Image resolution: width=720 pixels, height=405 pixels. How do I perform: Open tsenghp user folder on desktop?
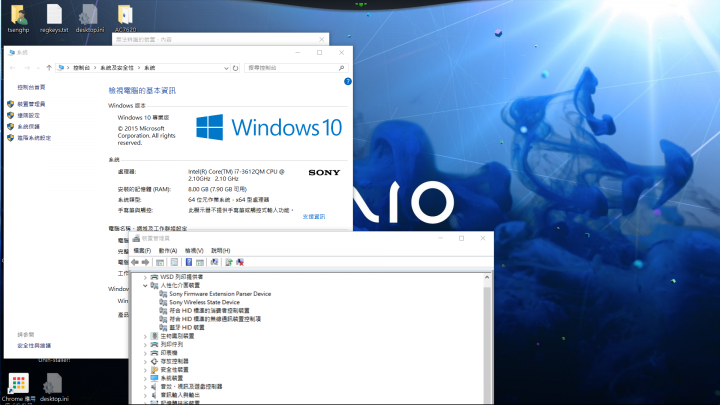[x=18, y=19]
